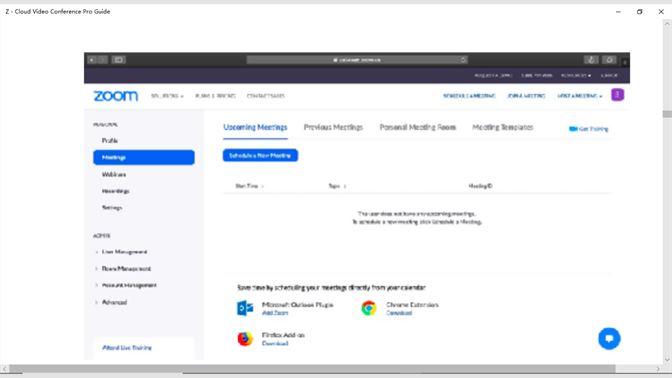
Task: Toggle the browser sidebar icon
Action: (119, 60)
